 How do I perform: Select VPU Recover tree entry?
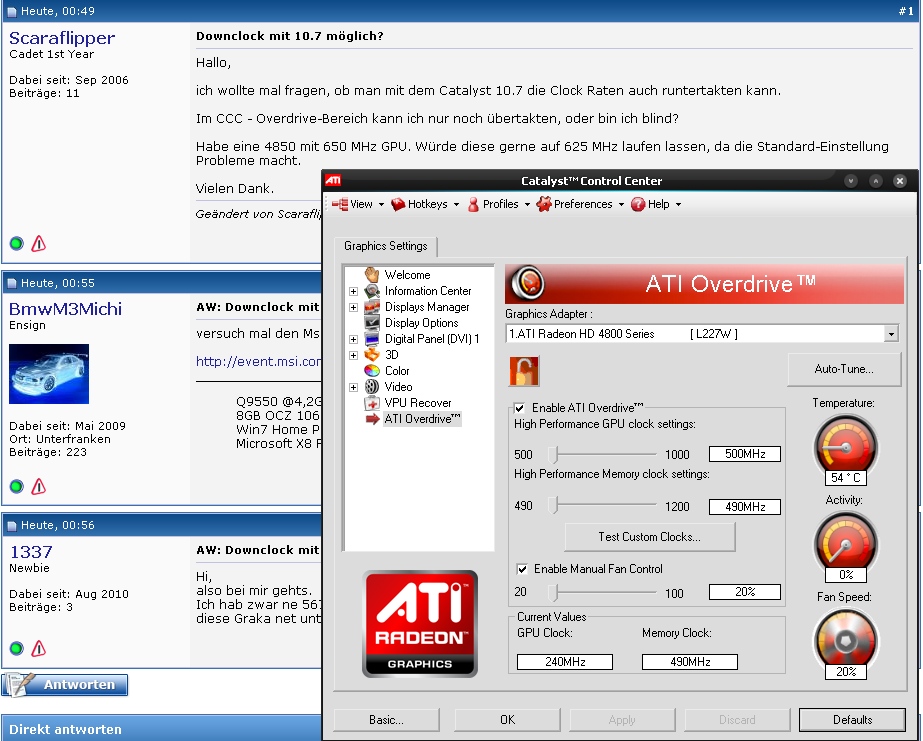418,403
